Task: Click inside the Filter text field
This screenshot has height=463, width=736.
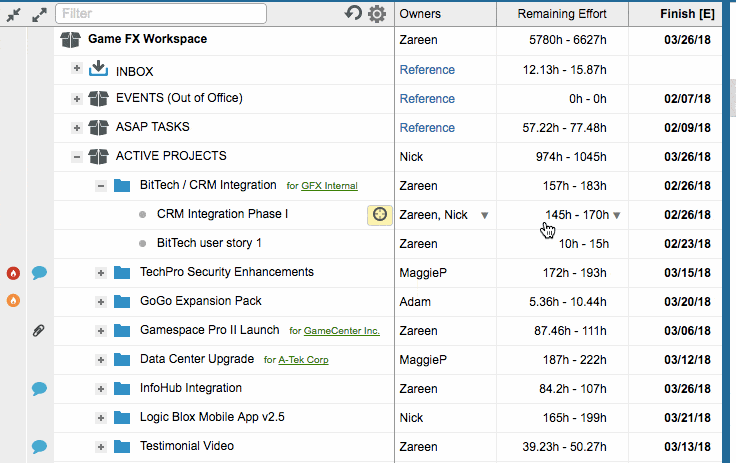Action: point(161,14)
